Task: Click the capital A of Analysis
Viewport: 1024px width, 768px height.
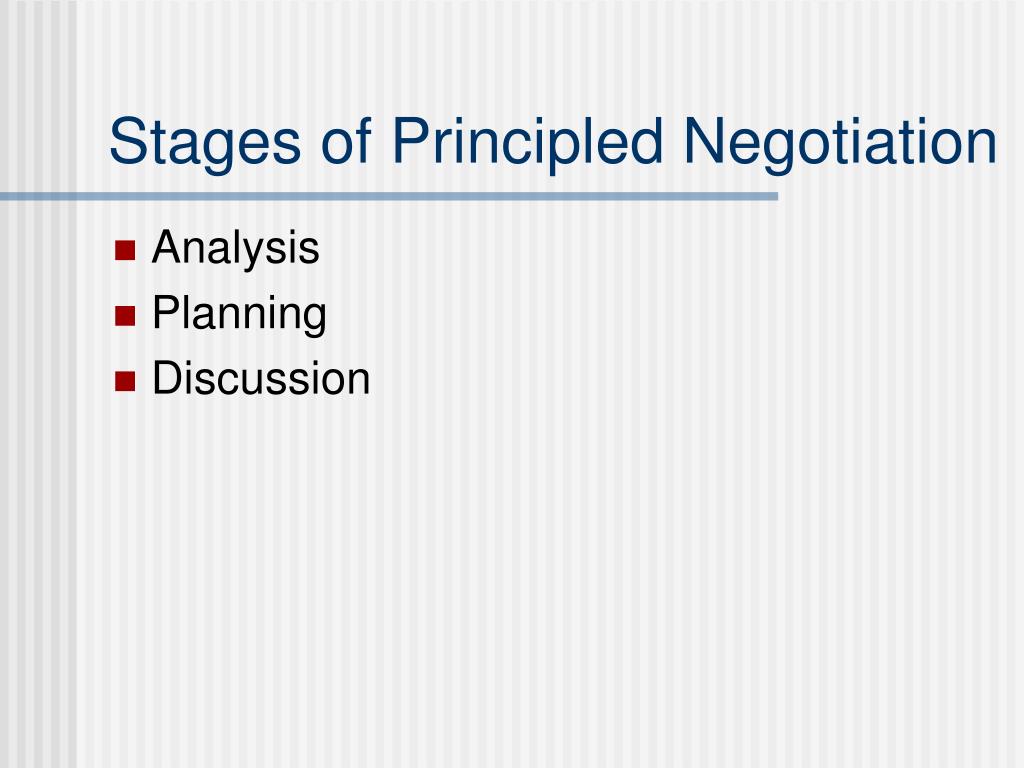Action: pos(168,246)
